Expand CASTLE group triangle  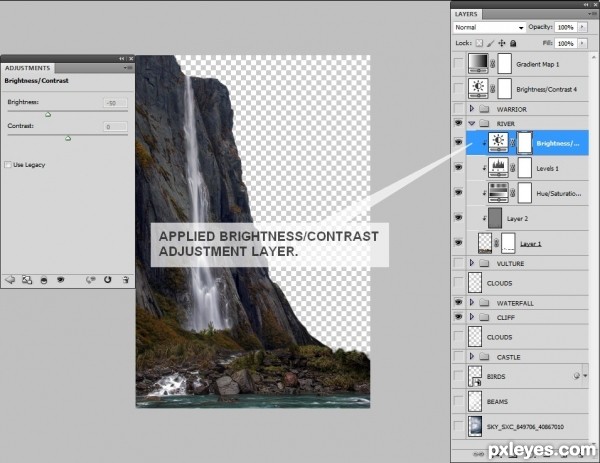click(472, 357)
